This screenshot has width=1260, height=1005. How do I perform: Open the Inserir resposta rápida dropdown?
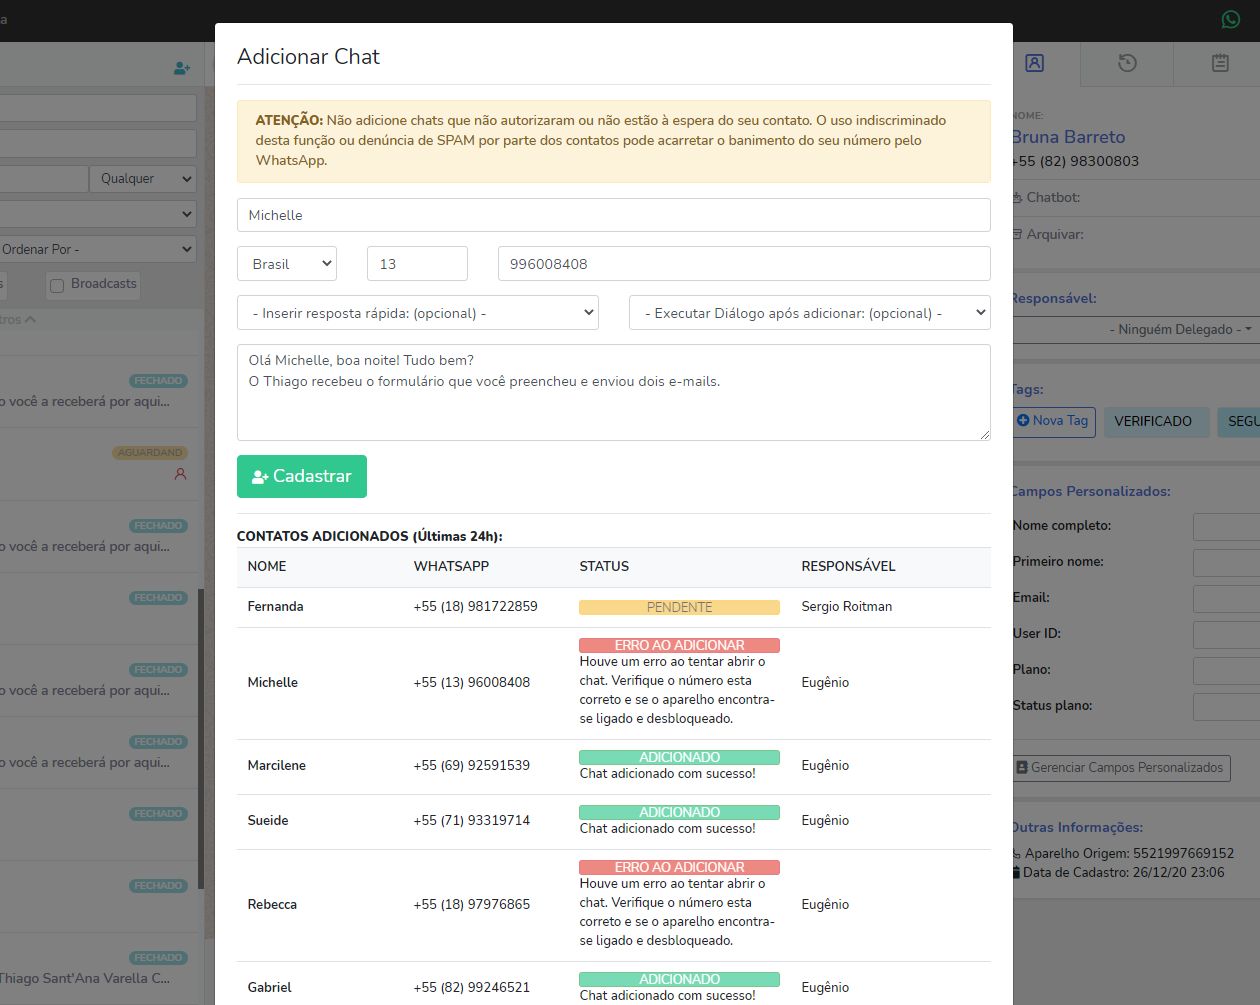[x=418, y=313]
